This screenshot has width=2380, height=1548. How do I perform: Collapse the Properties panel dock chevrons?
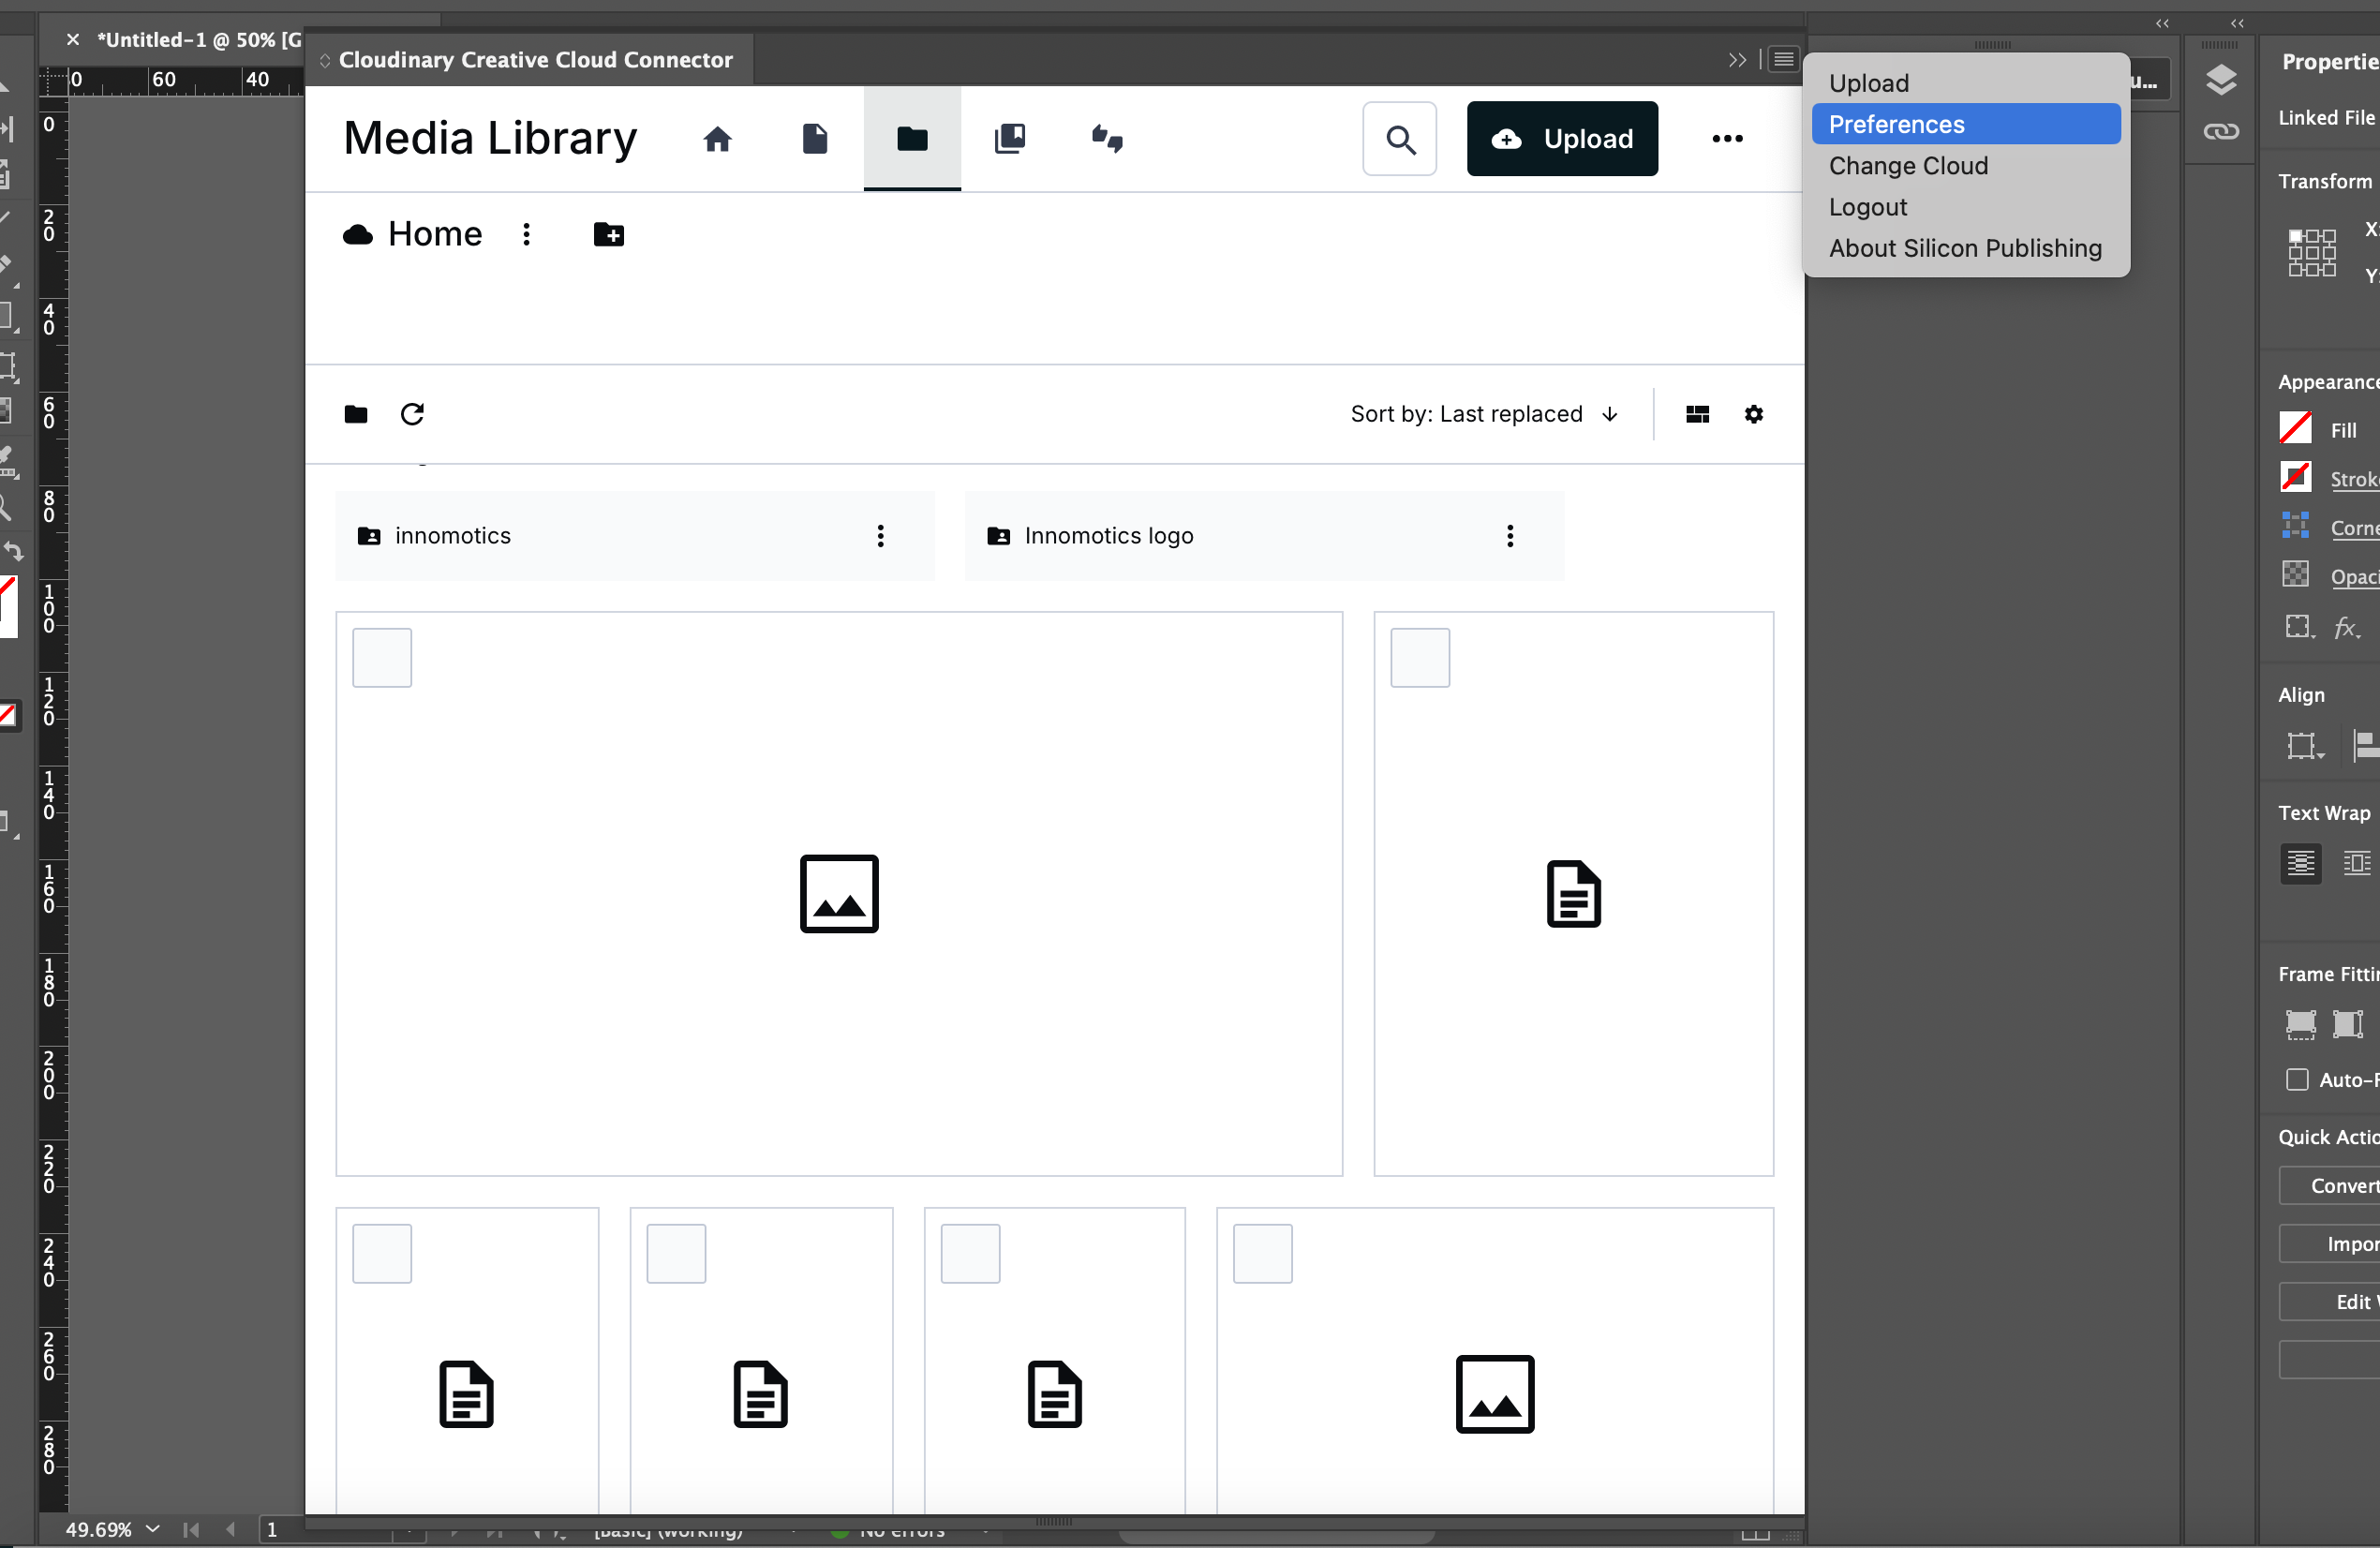(2237, 23)
